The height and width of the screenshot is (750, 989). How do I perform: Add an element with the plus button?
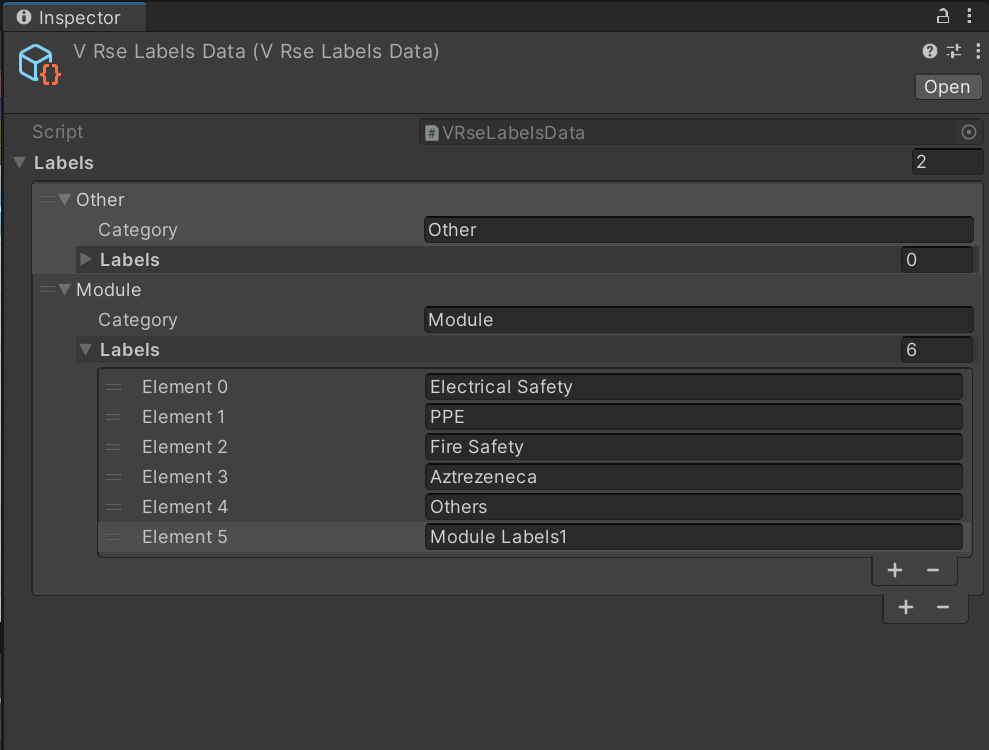tap(895, 570)
